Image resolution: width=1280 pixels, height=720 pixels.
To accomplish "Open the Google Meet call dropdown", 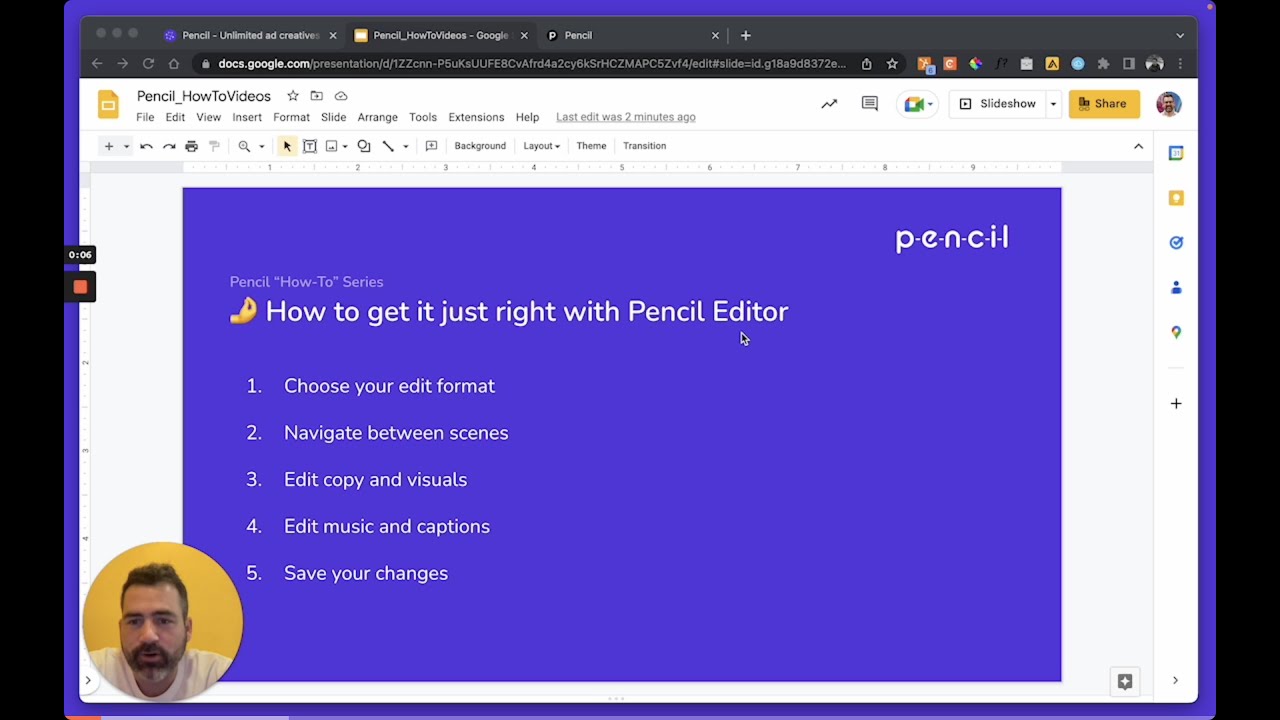I will point(917,104).
